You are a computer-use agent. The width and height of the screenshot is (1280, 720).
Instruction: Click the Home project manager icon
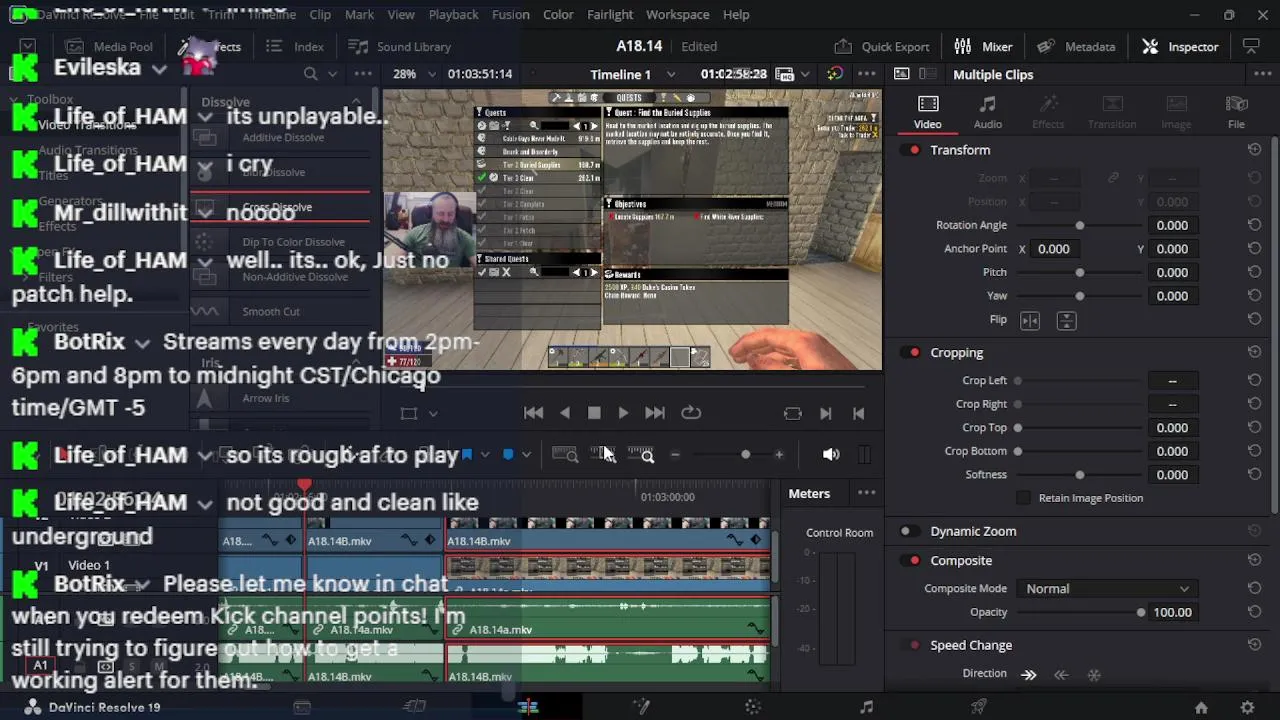(x=1201, y=707)
